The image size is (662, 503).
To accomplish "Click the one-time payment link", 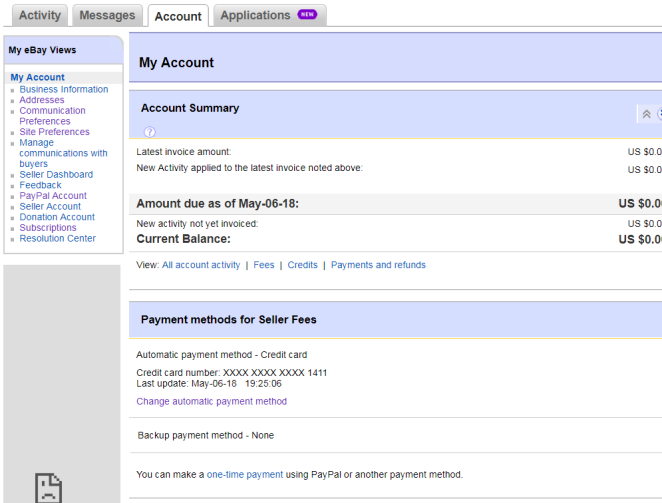I will tap(245, 474).
